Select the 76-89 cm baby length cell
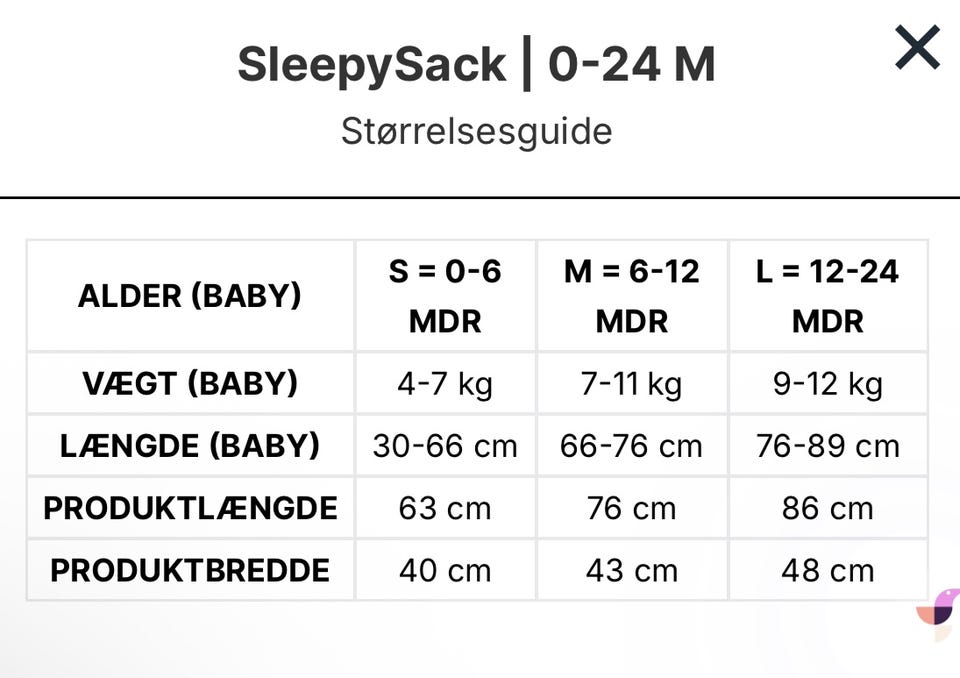 click(828, 446)
